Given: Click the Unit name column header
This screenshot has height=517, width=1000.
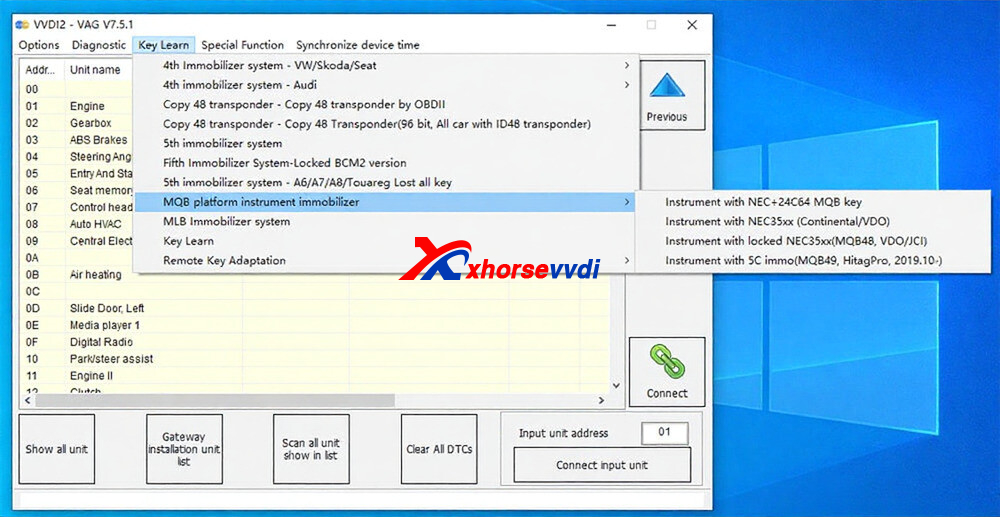Looking at the screenshot, I should point(95,69).
